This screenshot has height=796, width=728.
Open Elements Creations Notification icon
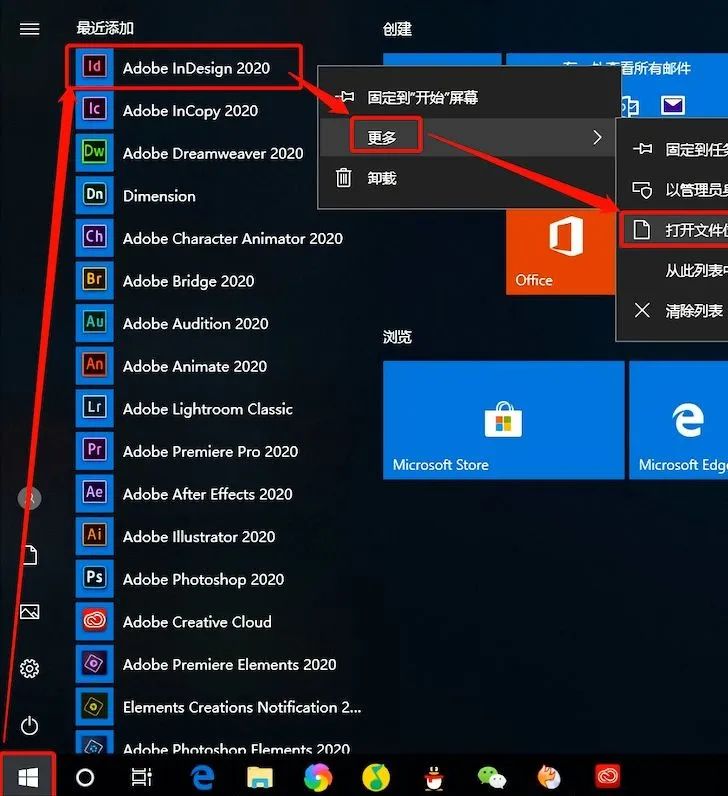pyautogui.click(x=94, y=706)
